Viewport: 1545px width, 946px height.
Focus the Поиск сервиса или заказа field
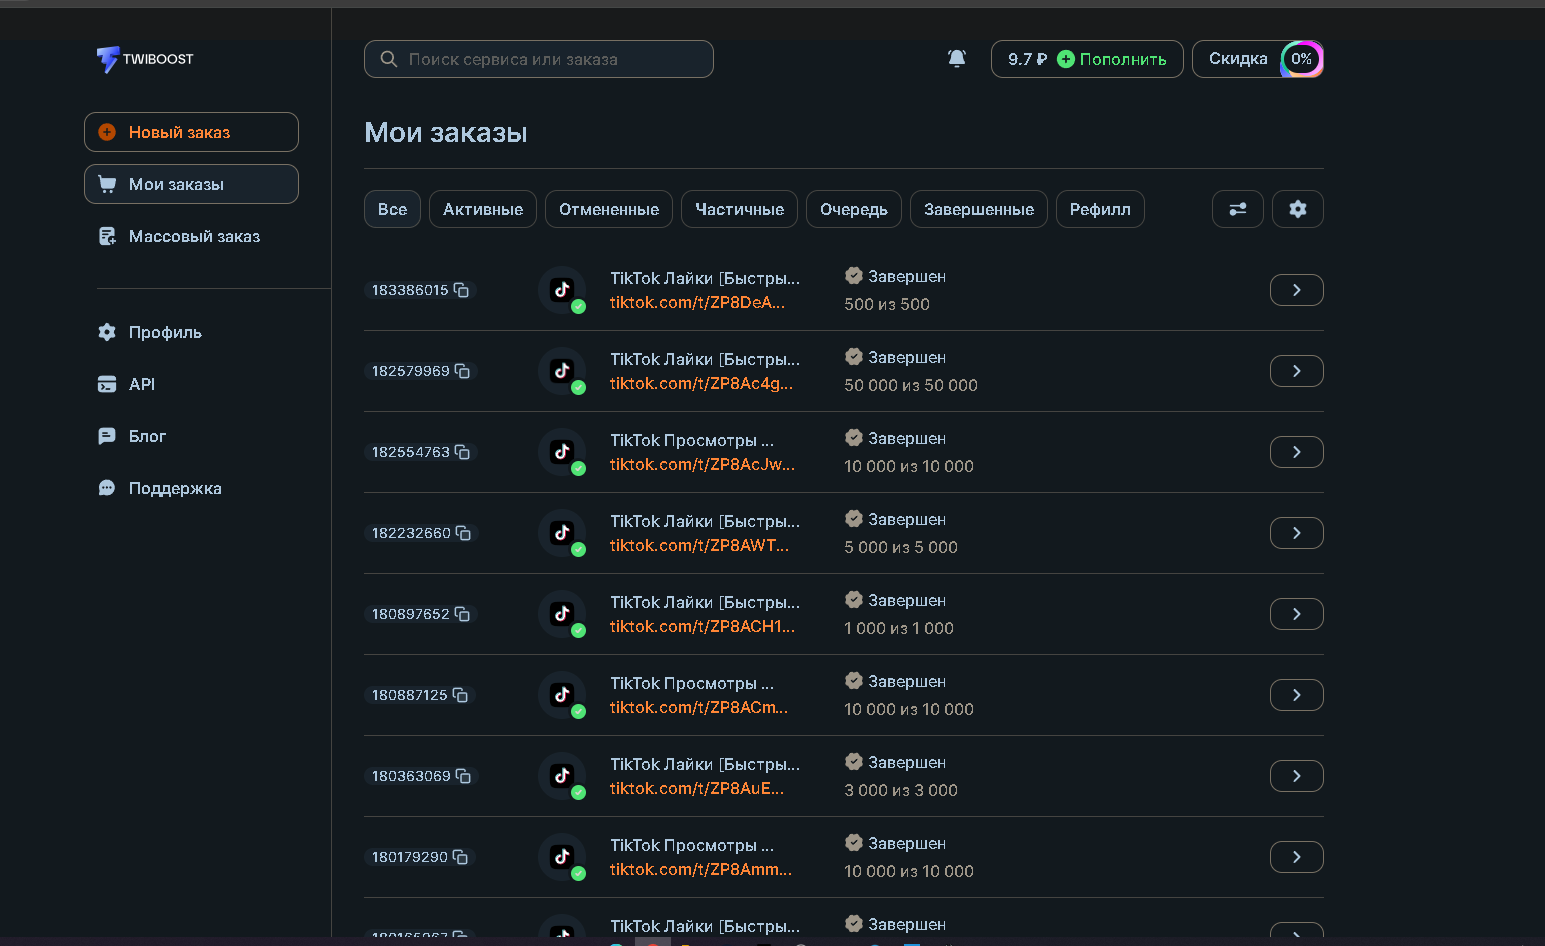539,59
